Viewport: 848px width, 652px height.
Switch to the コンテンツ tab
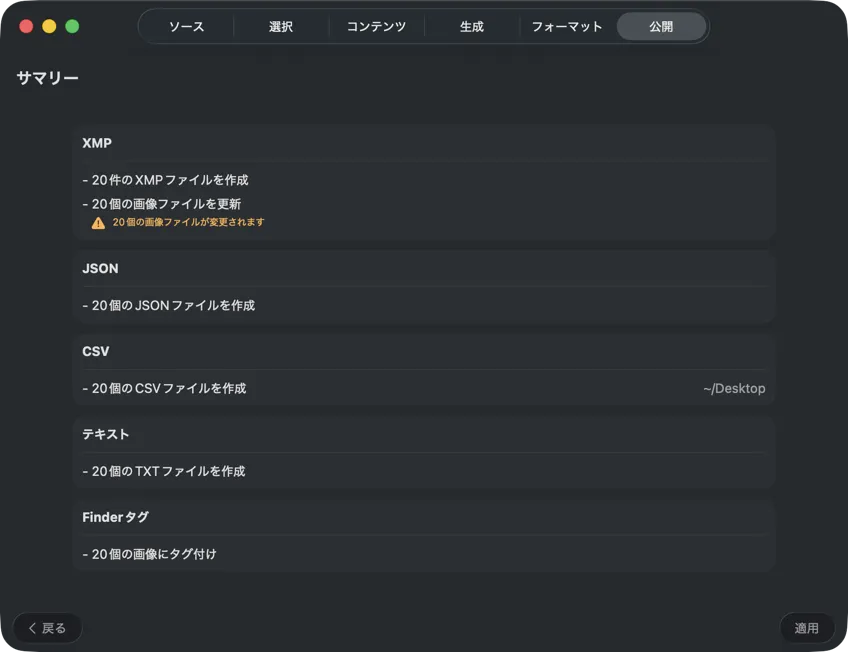click(x=376, y=27)
